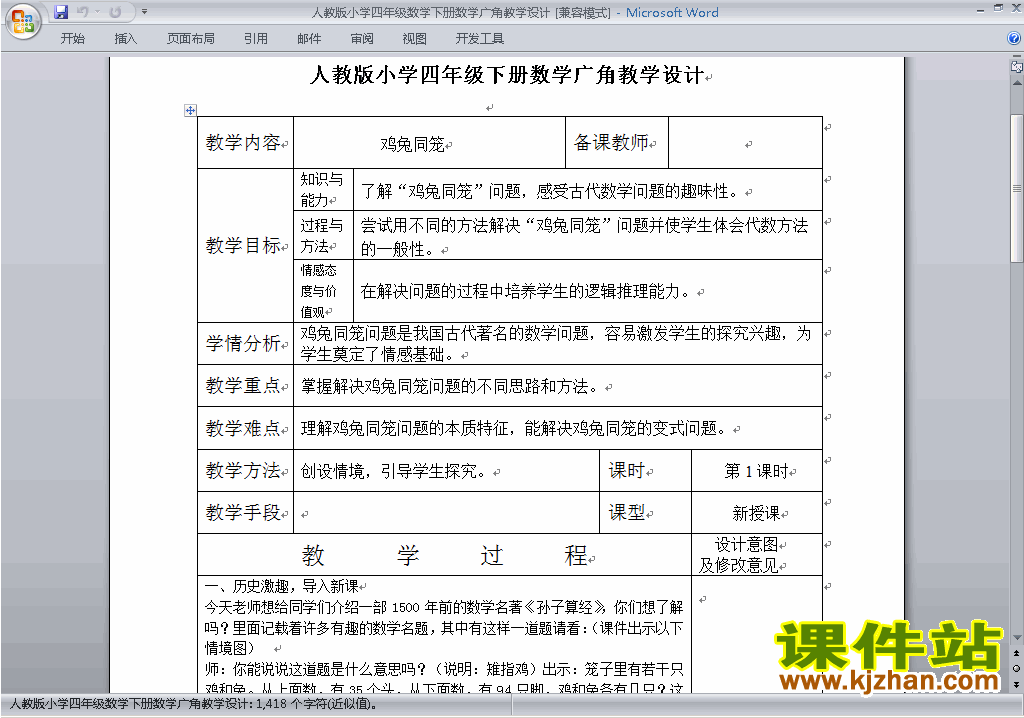1024x718 pixels.
Task: Click the document title heading 人教版小学四年级下册数学广角教学设计
Action: tap(507, 75)
